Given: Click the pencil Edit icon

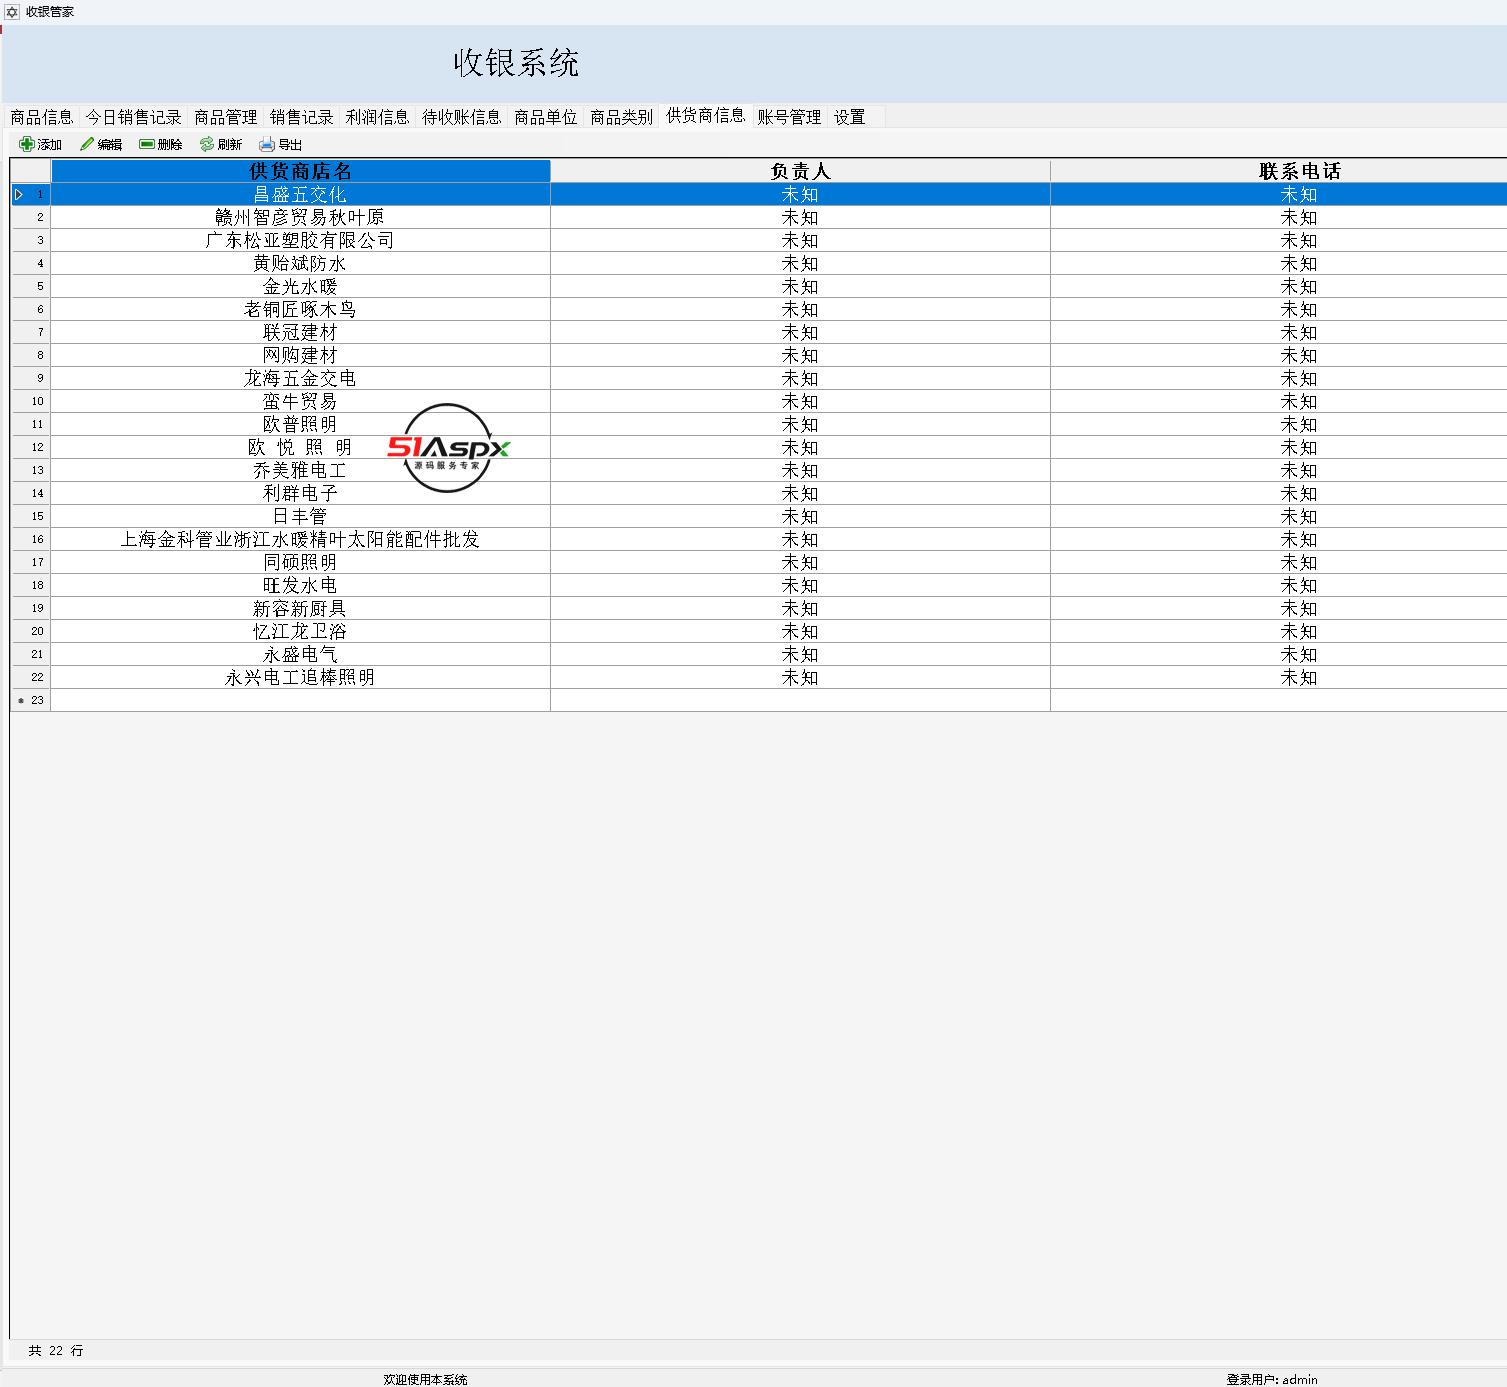Looking at the screenshot, I should tap(87, 144).
